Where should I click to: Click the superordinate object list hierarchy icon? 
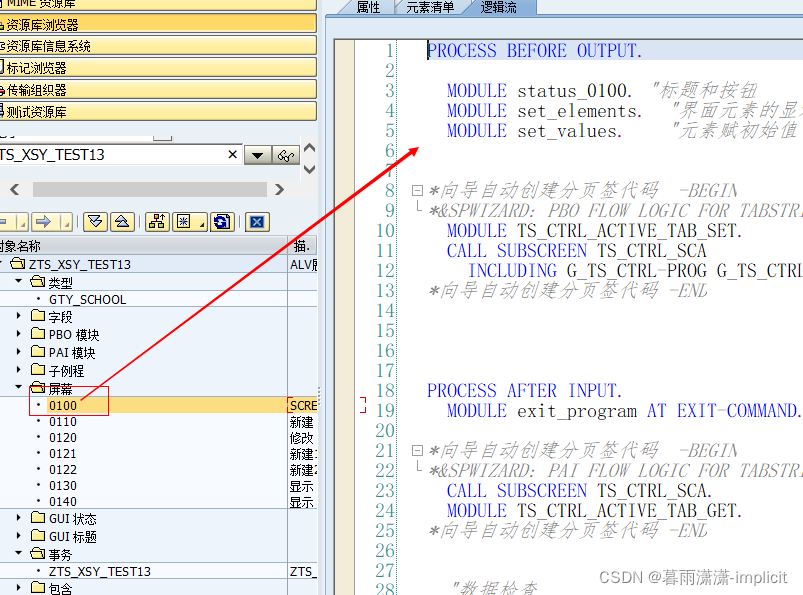pyautogui.click(x=157, y=222)
